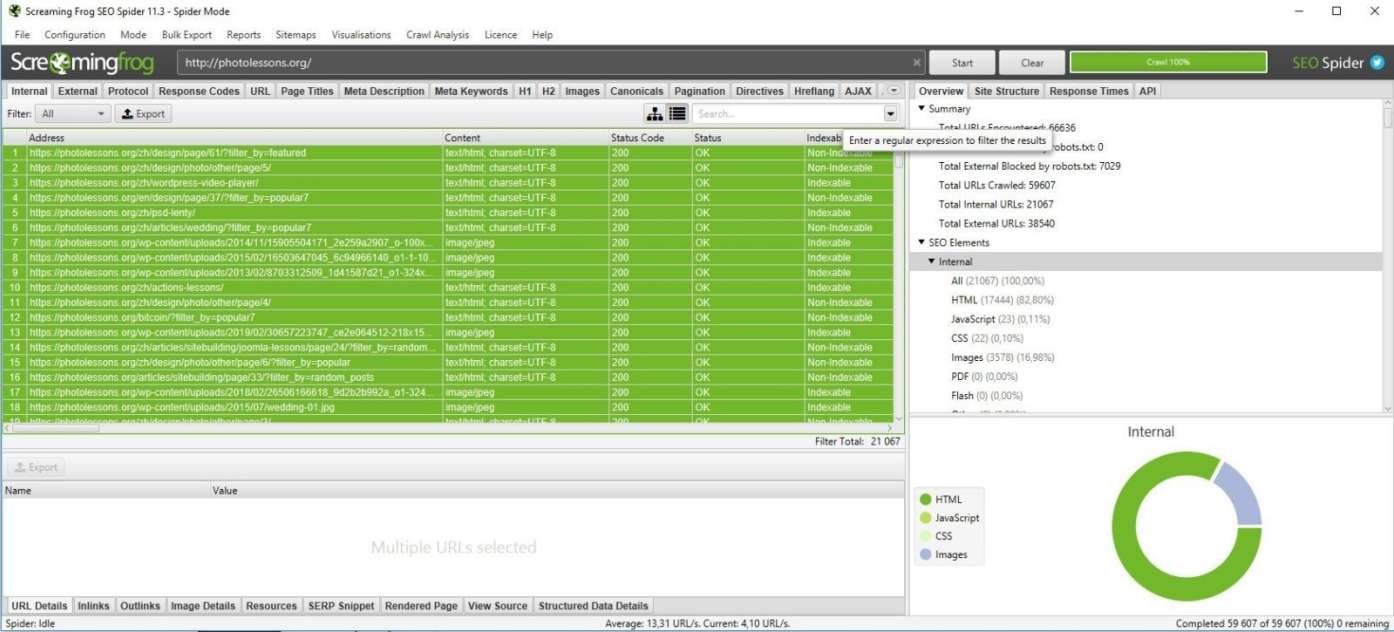This screenshot has height=632, width=1394.
Task: Open the Structured Data Details tab
Action: [593, 606]
